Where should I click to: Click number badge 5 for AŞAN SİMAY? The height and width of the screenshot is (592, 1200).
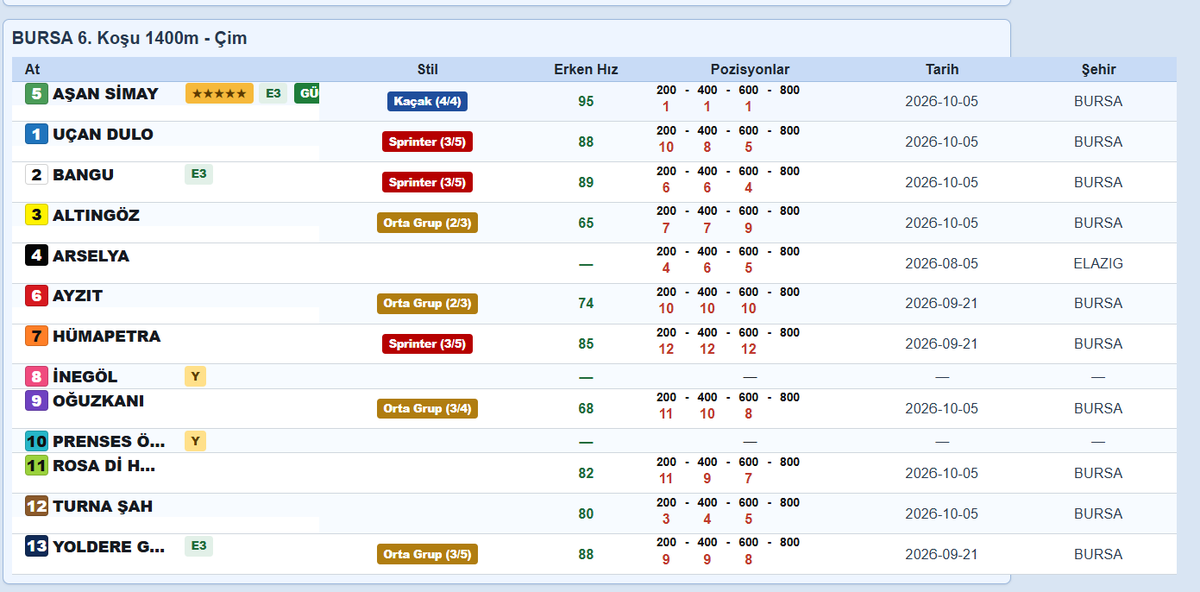point(37,94)
